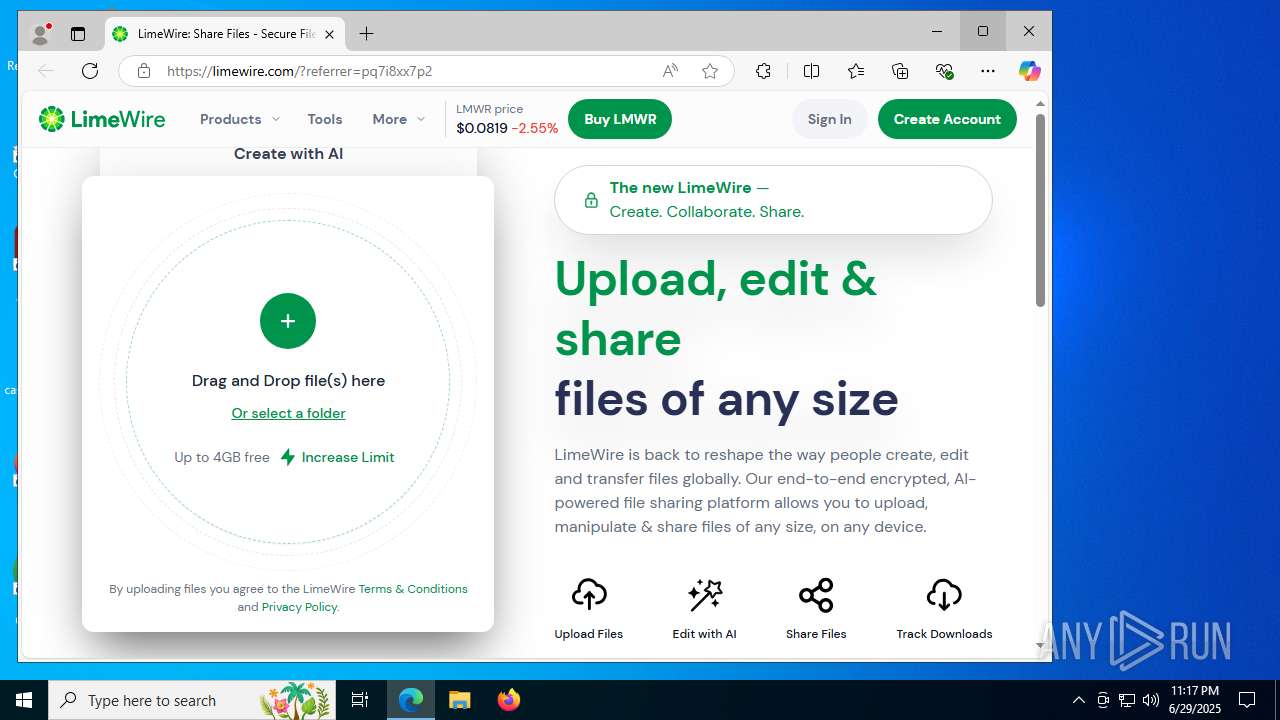Viewport: 1280px width, 720px height.
Task: Click the page vertical scrollbar thumb
Action: pos(1040,210)
